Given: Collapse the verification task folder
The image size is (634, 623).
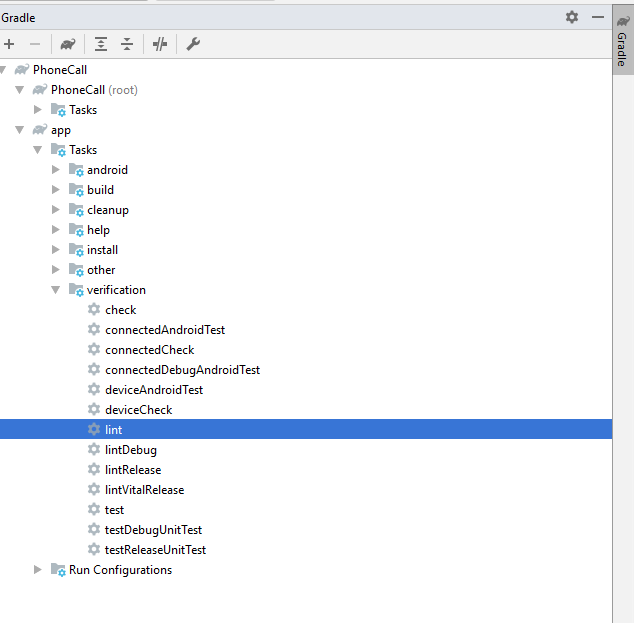Looking at the screenshot, I should pyautogui.click(x=57, y=290).
